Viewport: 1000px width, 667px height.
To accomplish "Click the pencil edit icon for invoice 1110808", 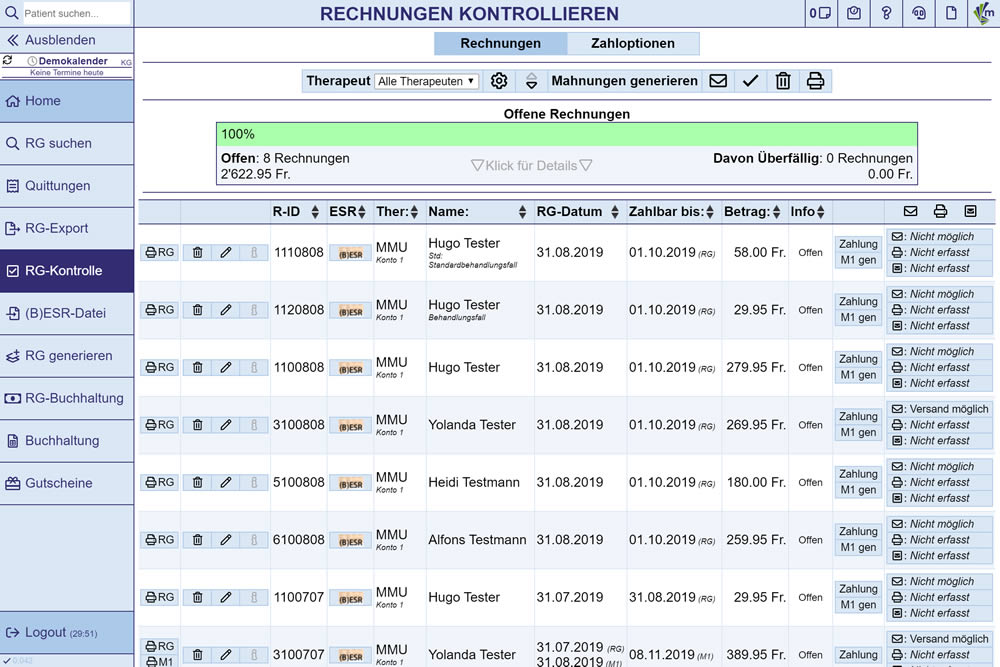I will pos(226,253).
